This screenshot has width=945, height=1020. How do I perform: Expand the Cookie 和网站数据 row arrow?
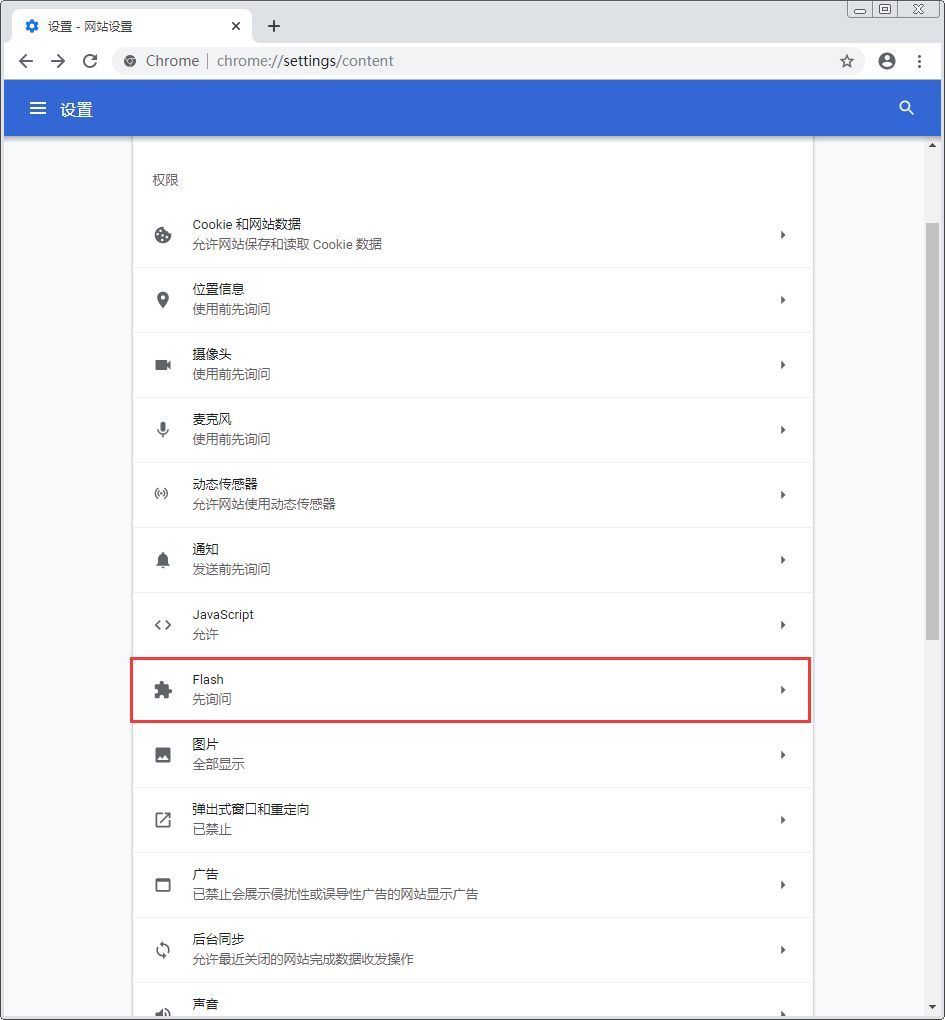pyautogui.click(x=782, y=235)
